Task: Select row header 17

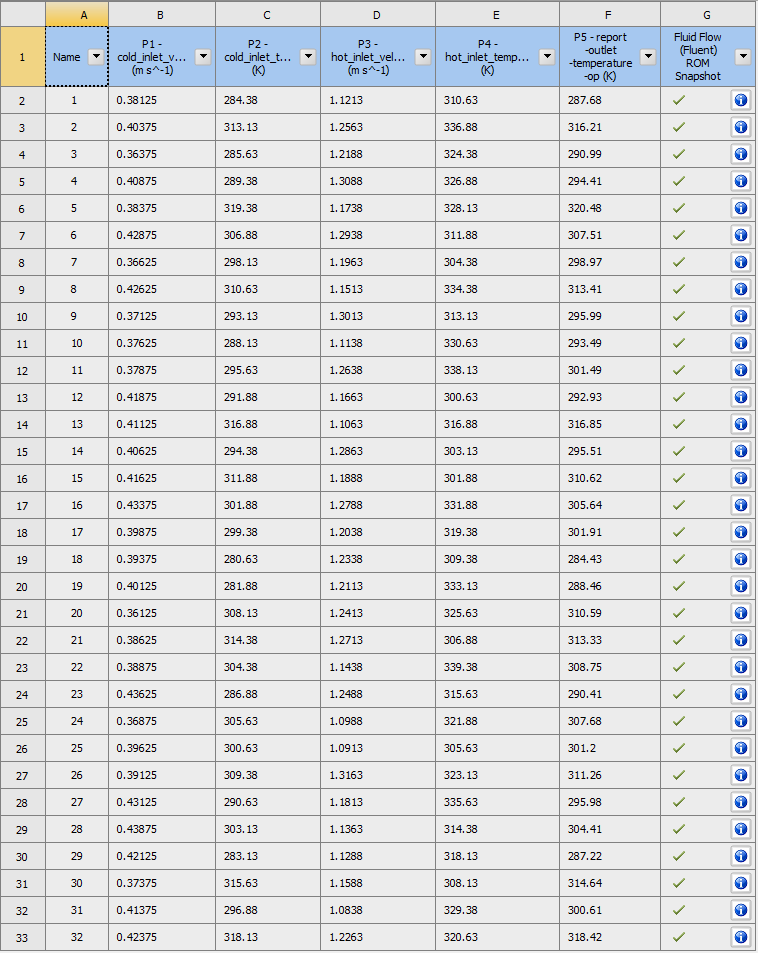Action: coord(22,505)
